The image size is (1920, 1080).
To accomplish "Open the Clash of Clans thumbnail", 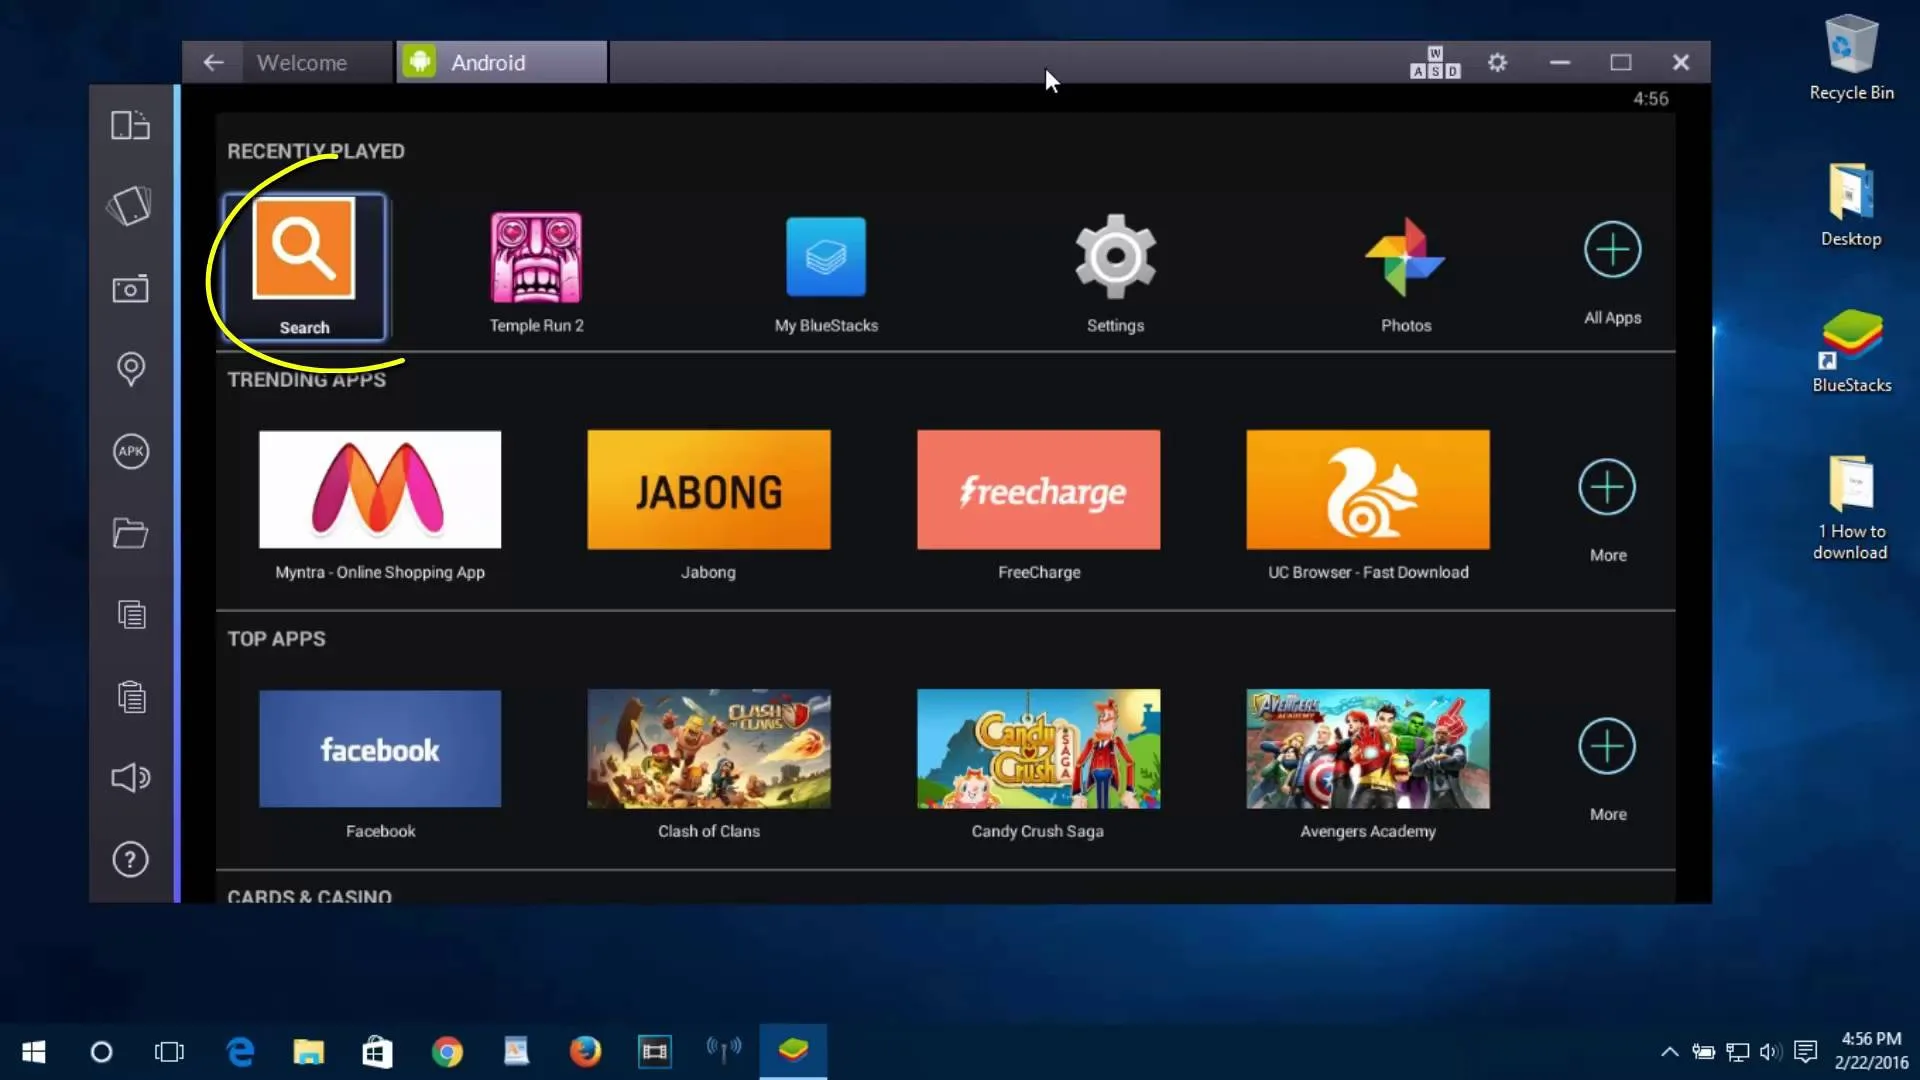I will [708, 748].
